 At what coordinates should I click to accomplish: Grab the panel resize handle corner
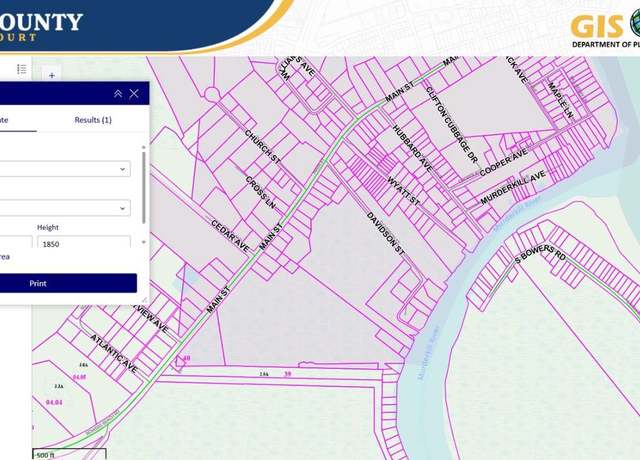click(145, 300)
